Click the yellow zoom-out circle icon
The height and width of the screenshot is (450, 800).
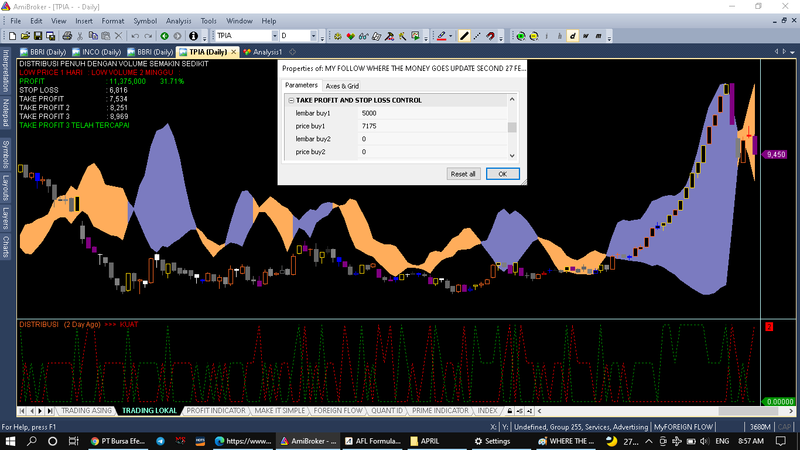534,36
